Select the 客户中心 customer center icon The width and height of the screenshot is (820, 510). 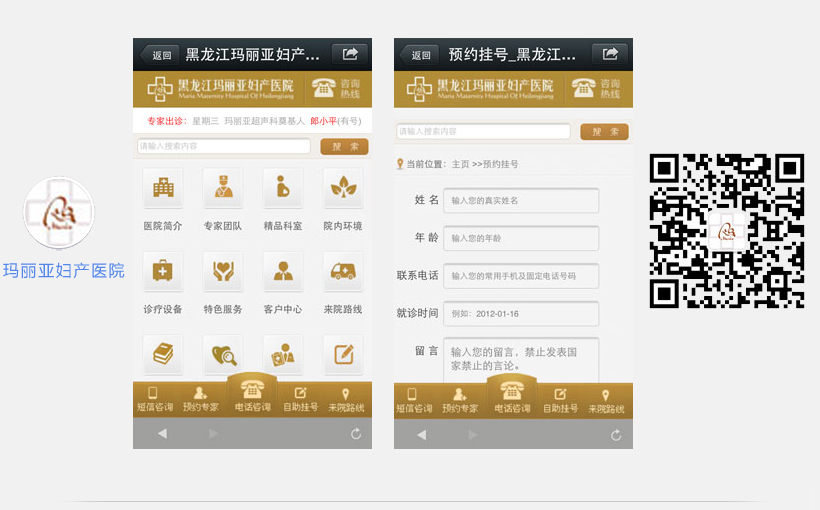(283, 271)
